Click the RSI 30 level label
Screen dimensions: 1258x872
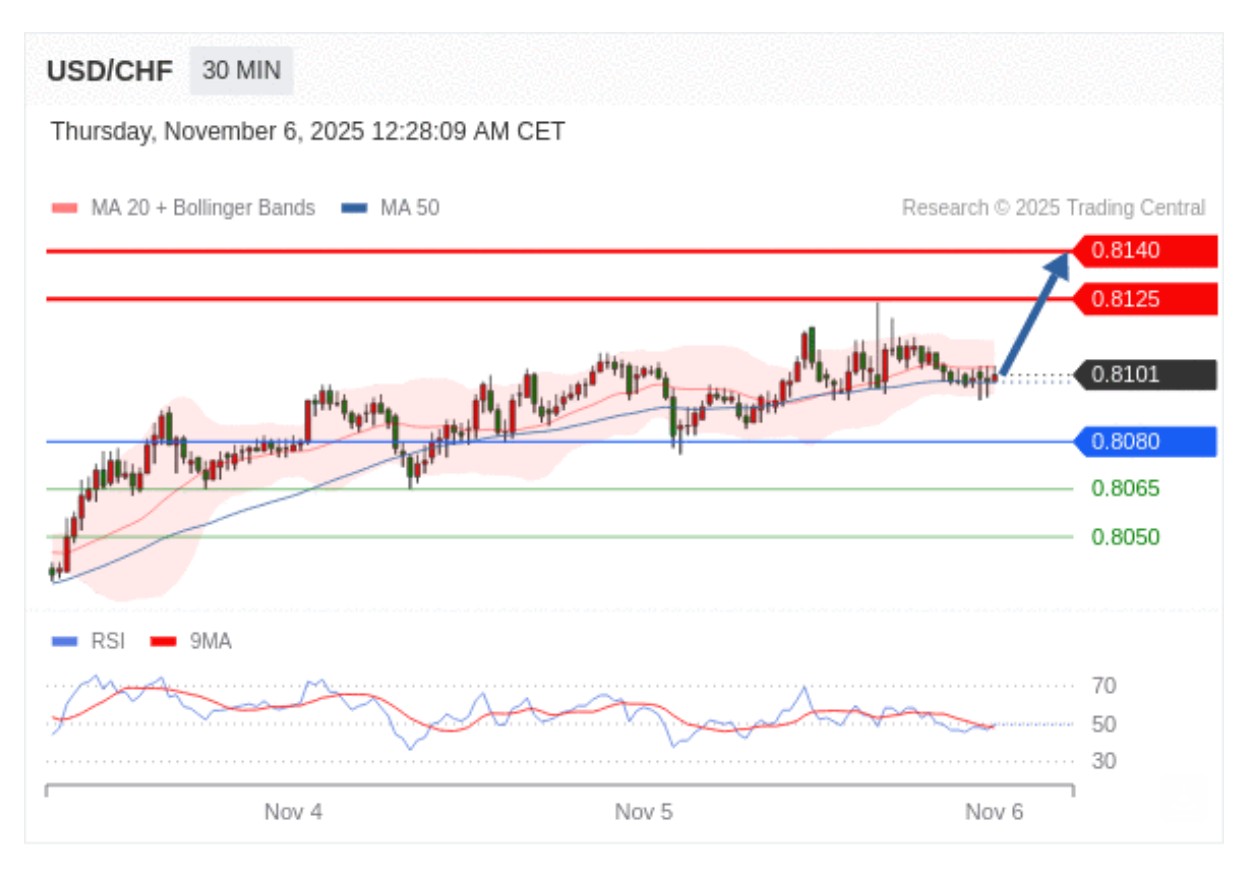[x=1104, y=761]
